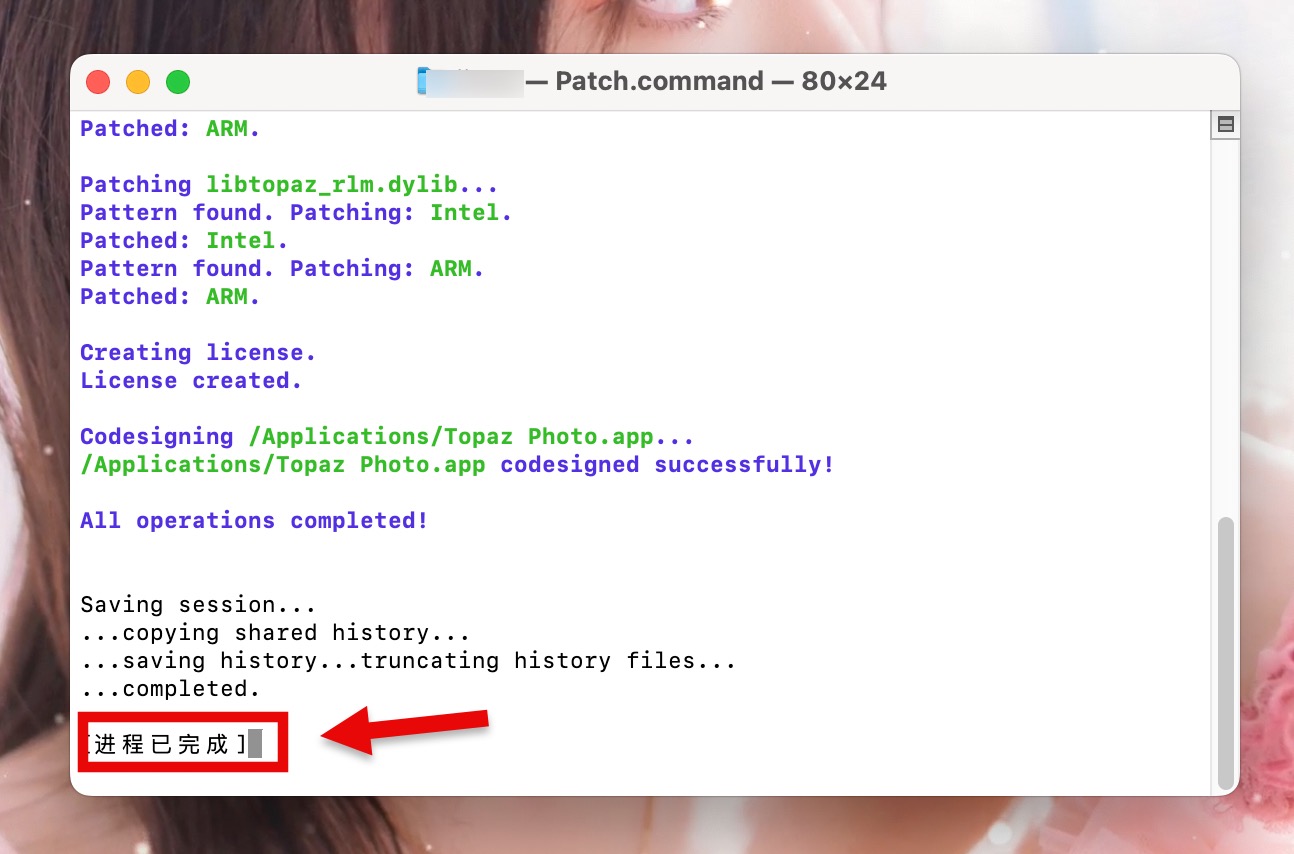The height and width of the screenshot is (854, 1294).
Task: Click the empty scrollbar track above the thumb
Action: pyautogui.click(x=1225, y=330)
